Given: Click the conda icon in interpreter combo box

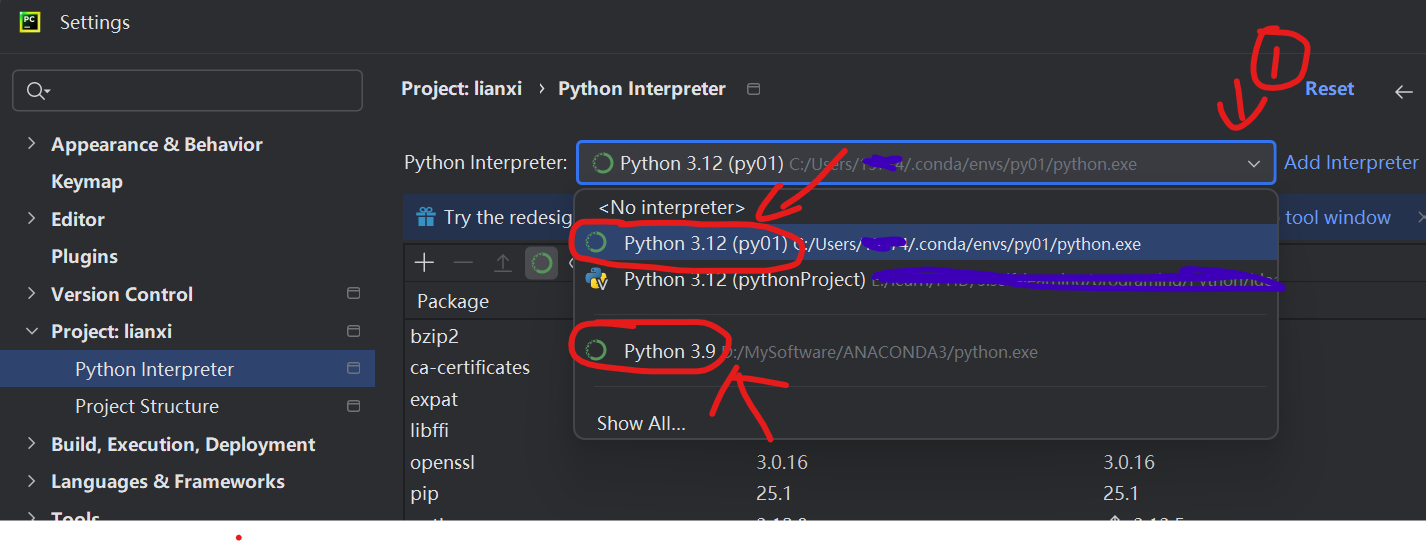Looking at the screenshot, I should tap(603, 163).
